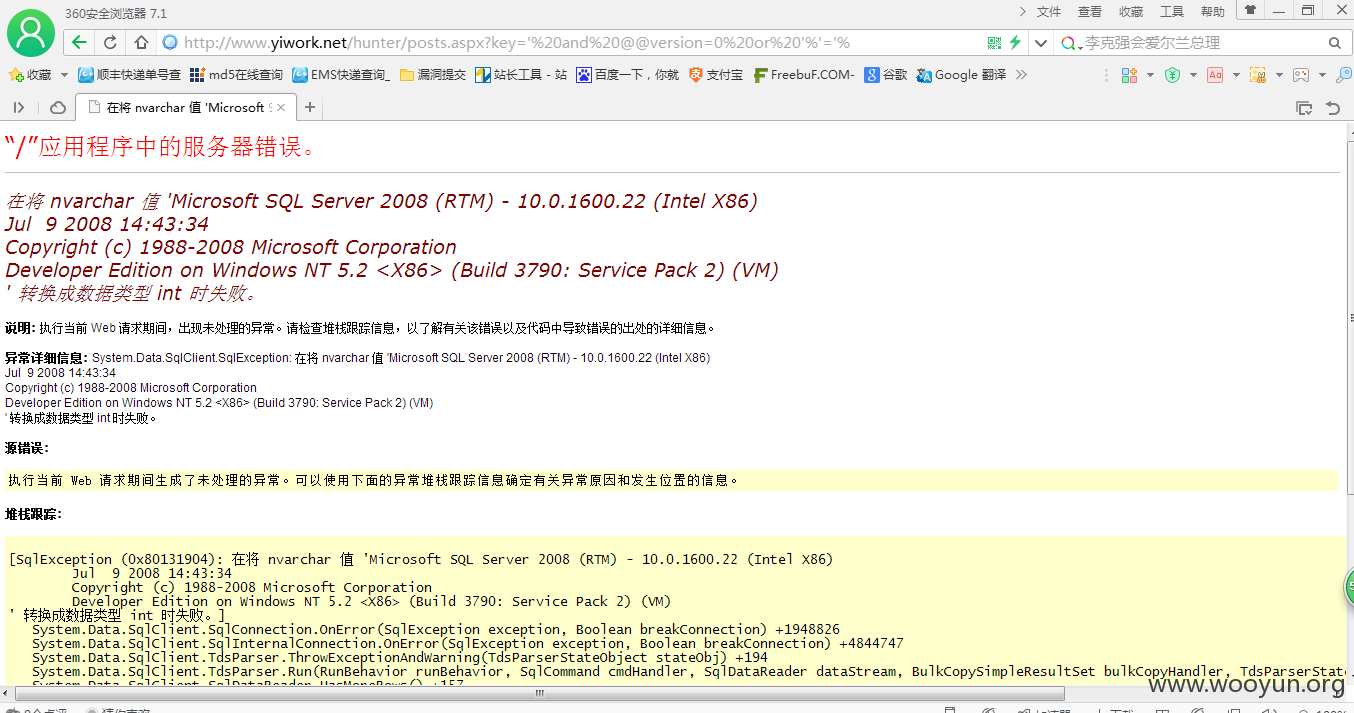The width and height of the screenshot is (1354, 713).
Task: Open the green user avatar account icon
Action: click(31, 32)
